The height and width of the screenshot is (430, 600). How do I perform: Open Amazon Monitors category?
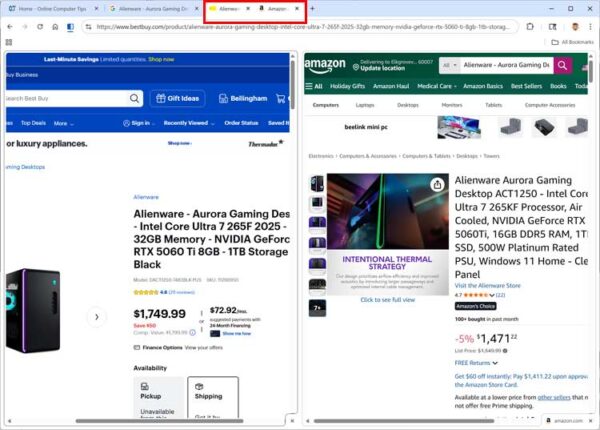coord(452,105)
